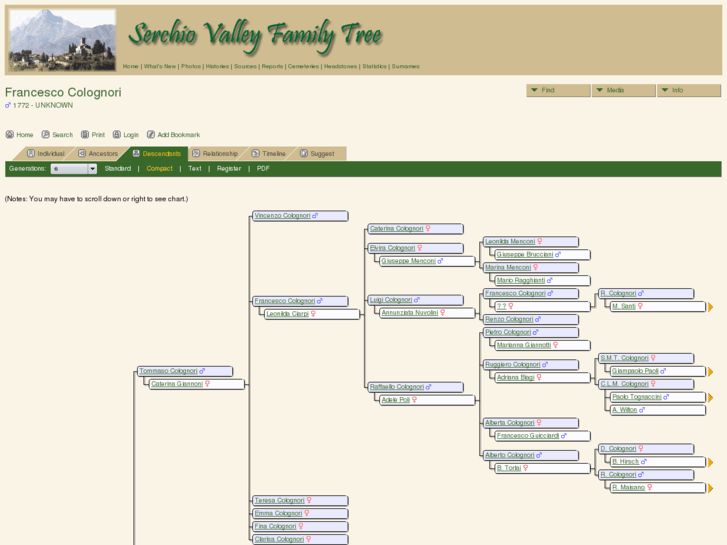The image size is (727, 545).
Task: Open Leonilda Menconi's record
Action: coord(510,242)
